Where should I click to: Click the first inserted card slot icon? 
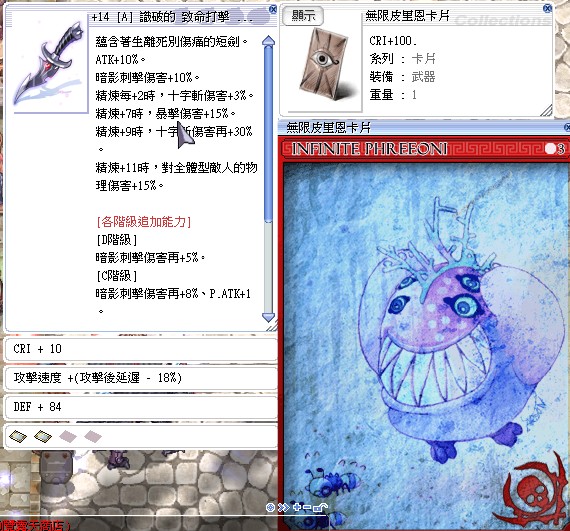click(x=18, y=436)
